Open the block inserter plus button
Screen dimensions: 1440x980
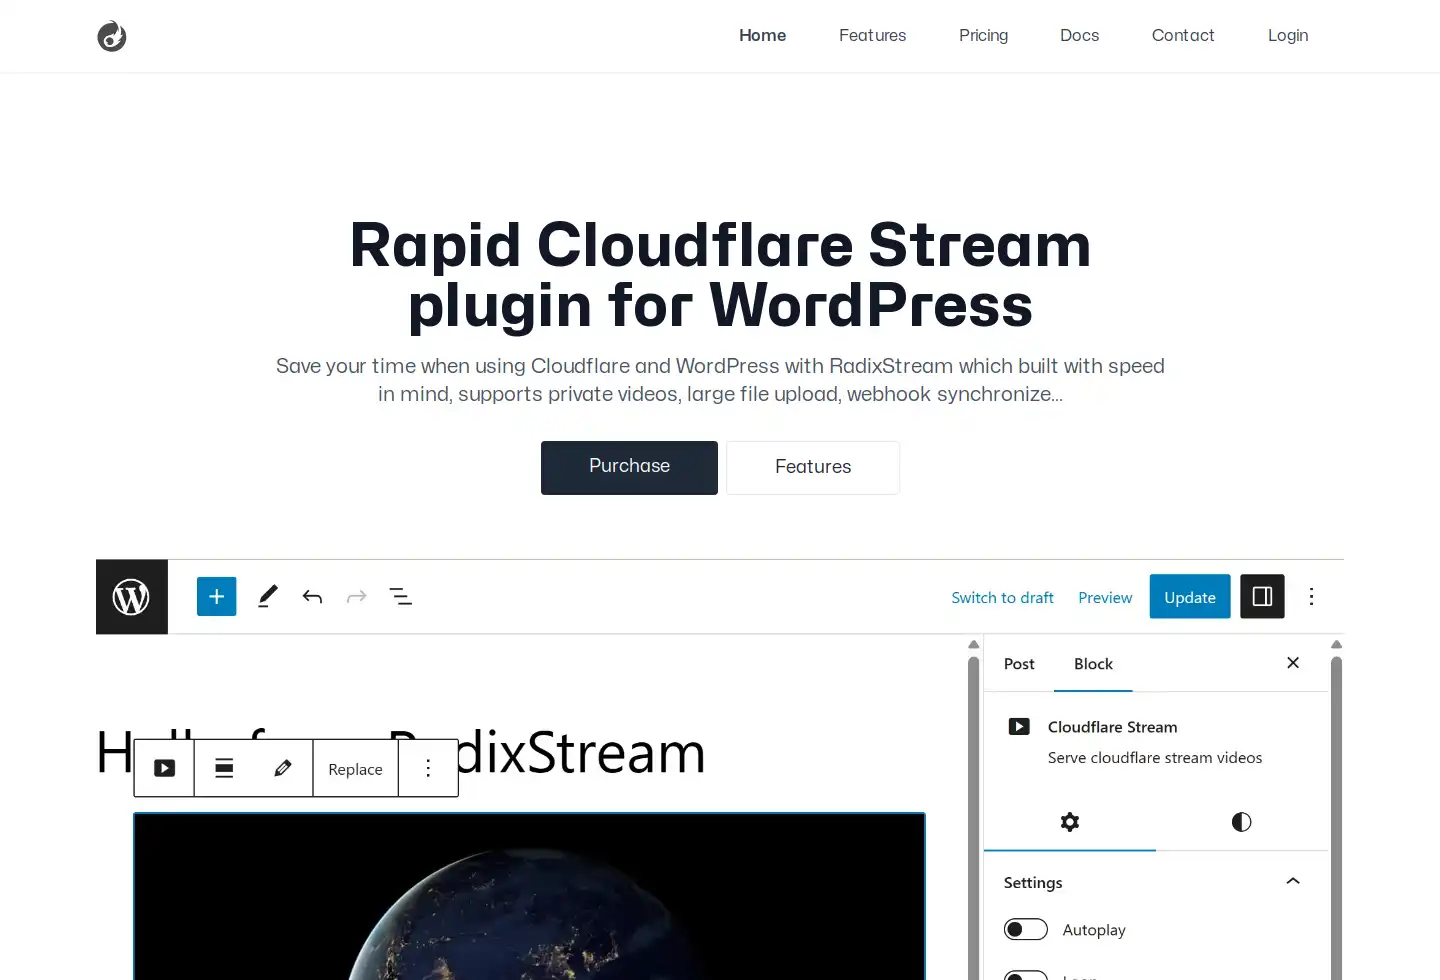click(216, 597)
